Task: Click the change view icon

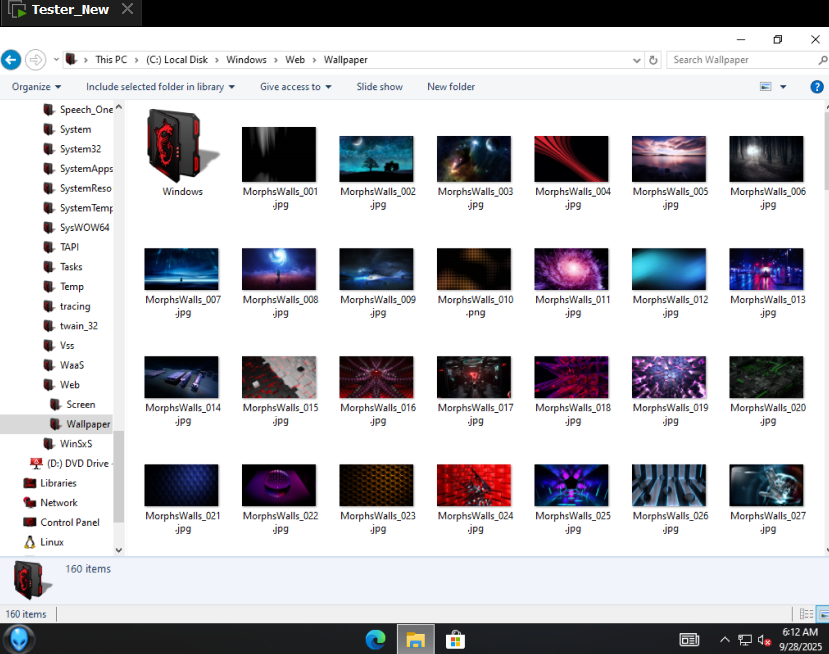Action: (x=766, y=87)
